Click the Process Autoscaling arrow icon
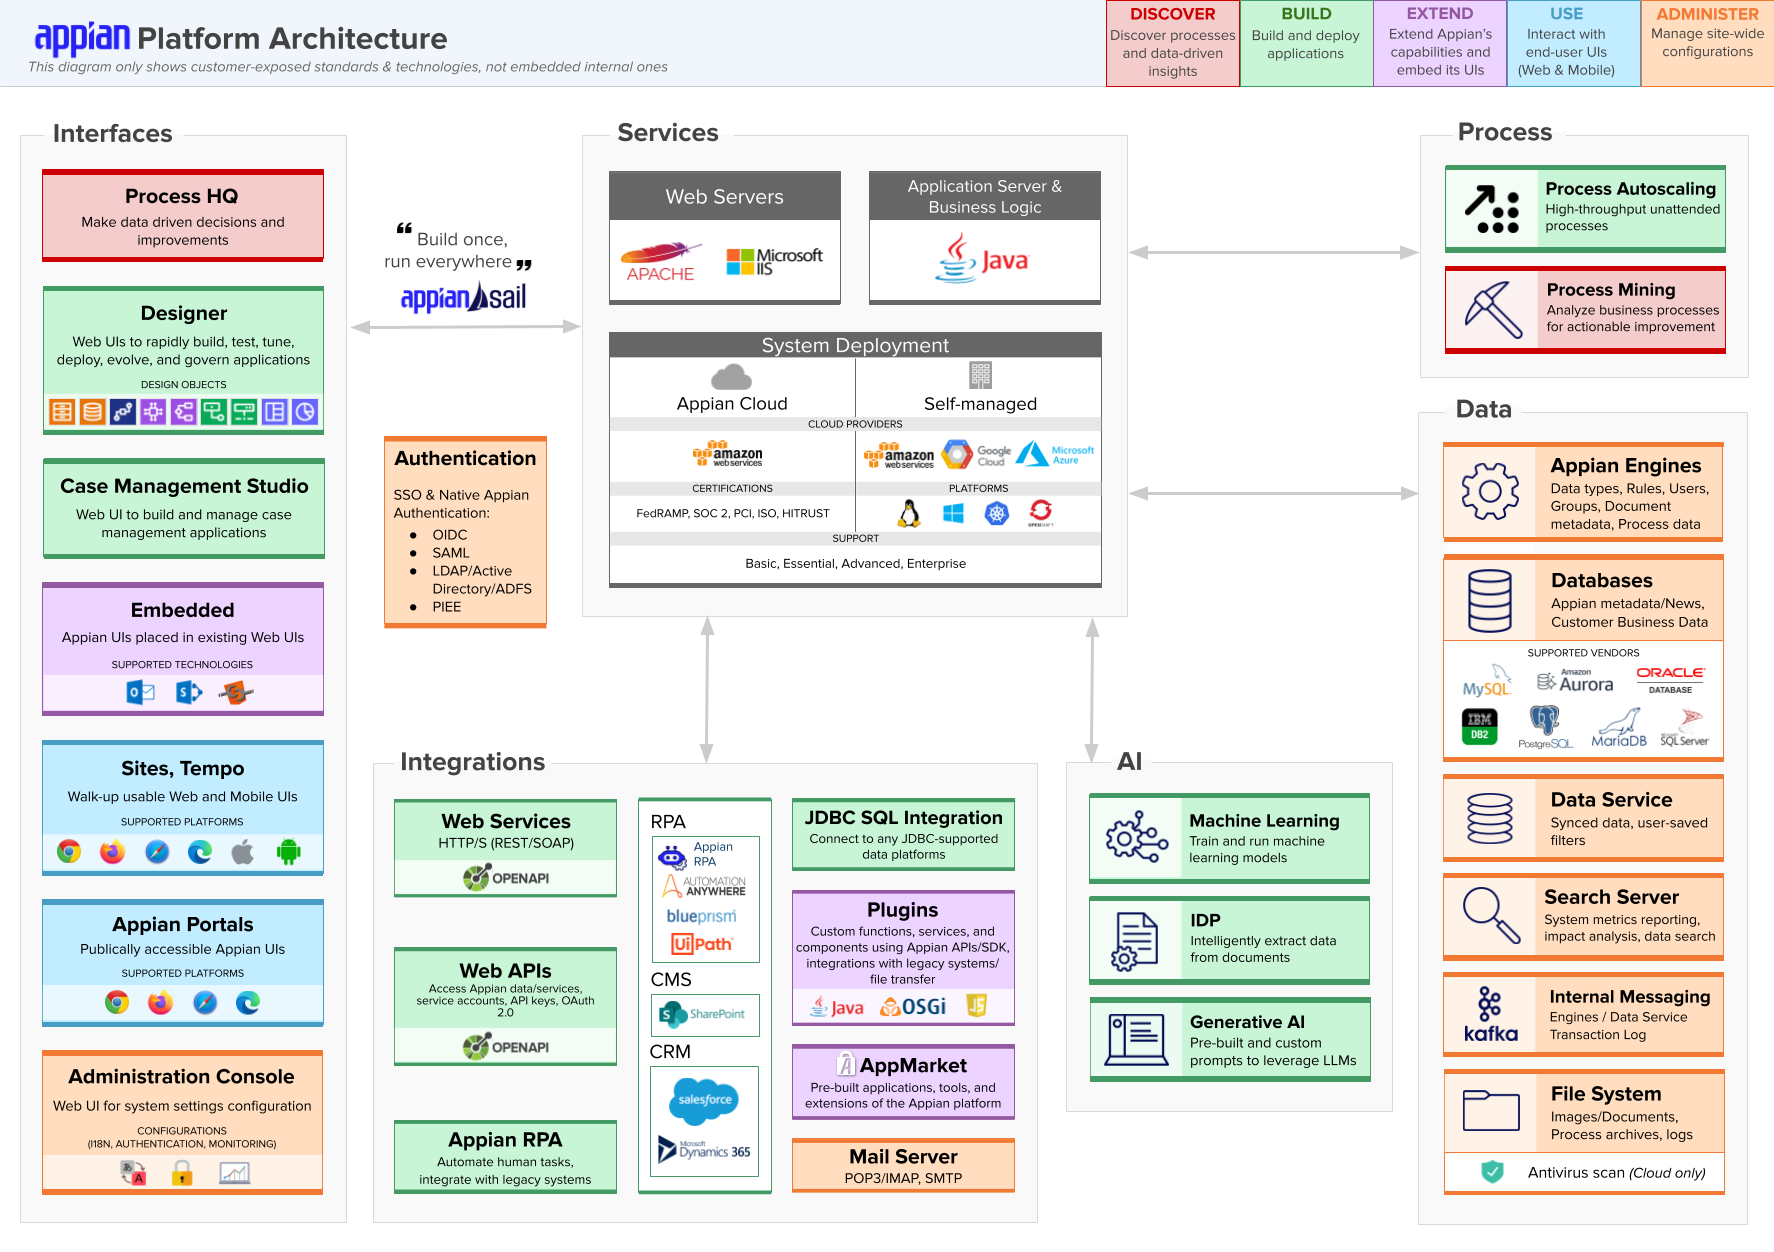Screen dimensions: 1774x1252 tap(1492, 209)
